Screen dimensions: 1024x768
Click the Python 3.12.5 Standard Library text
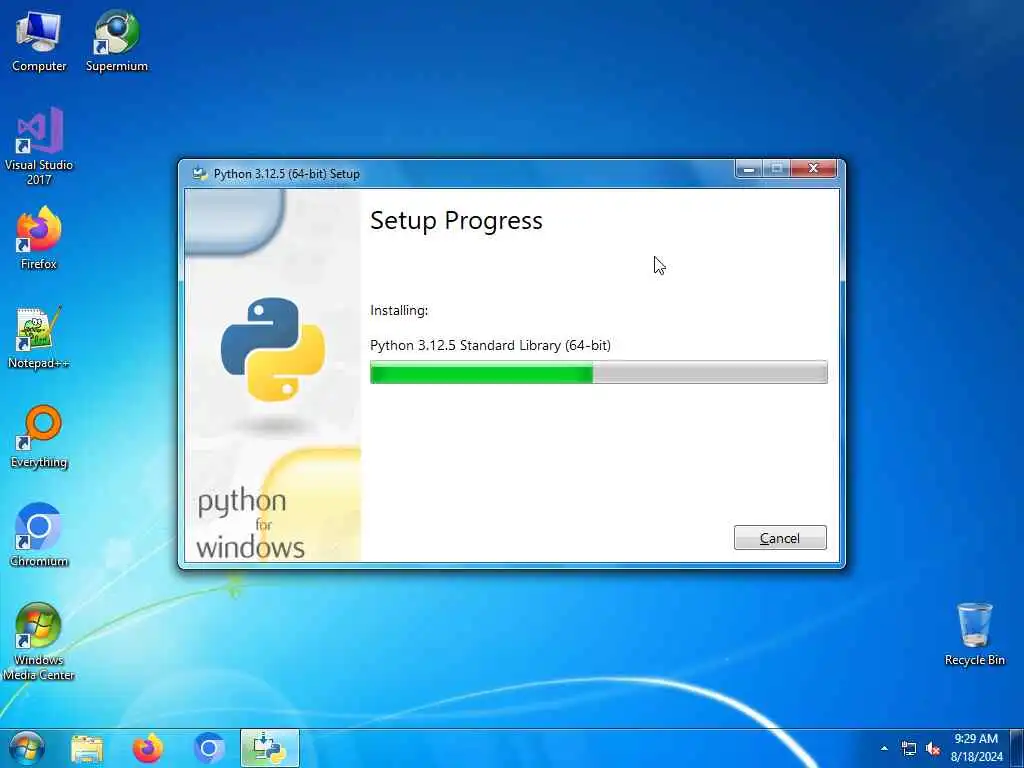coord(490,345)
